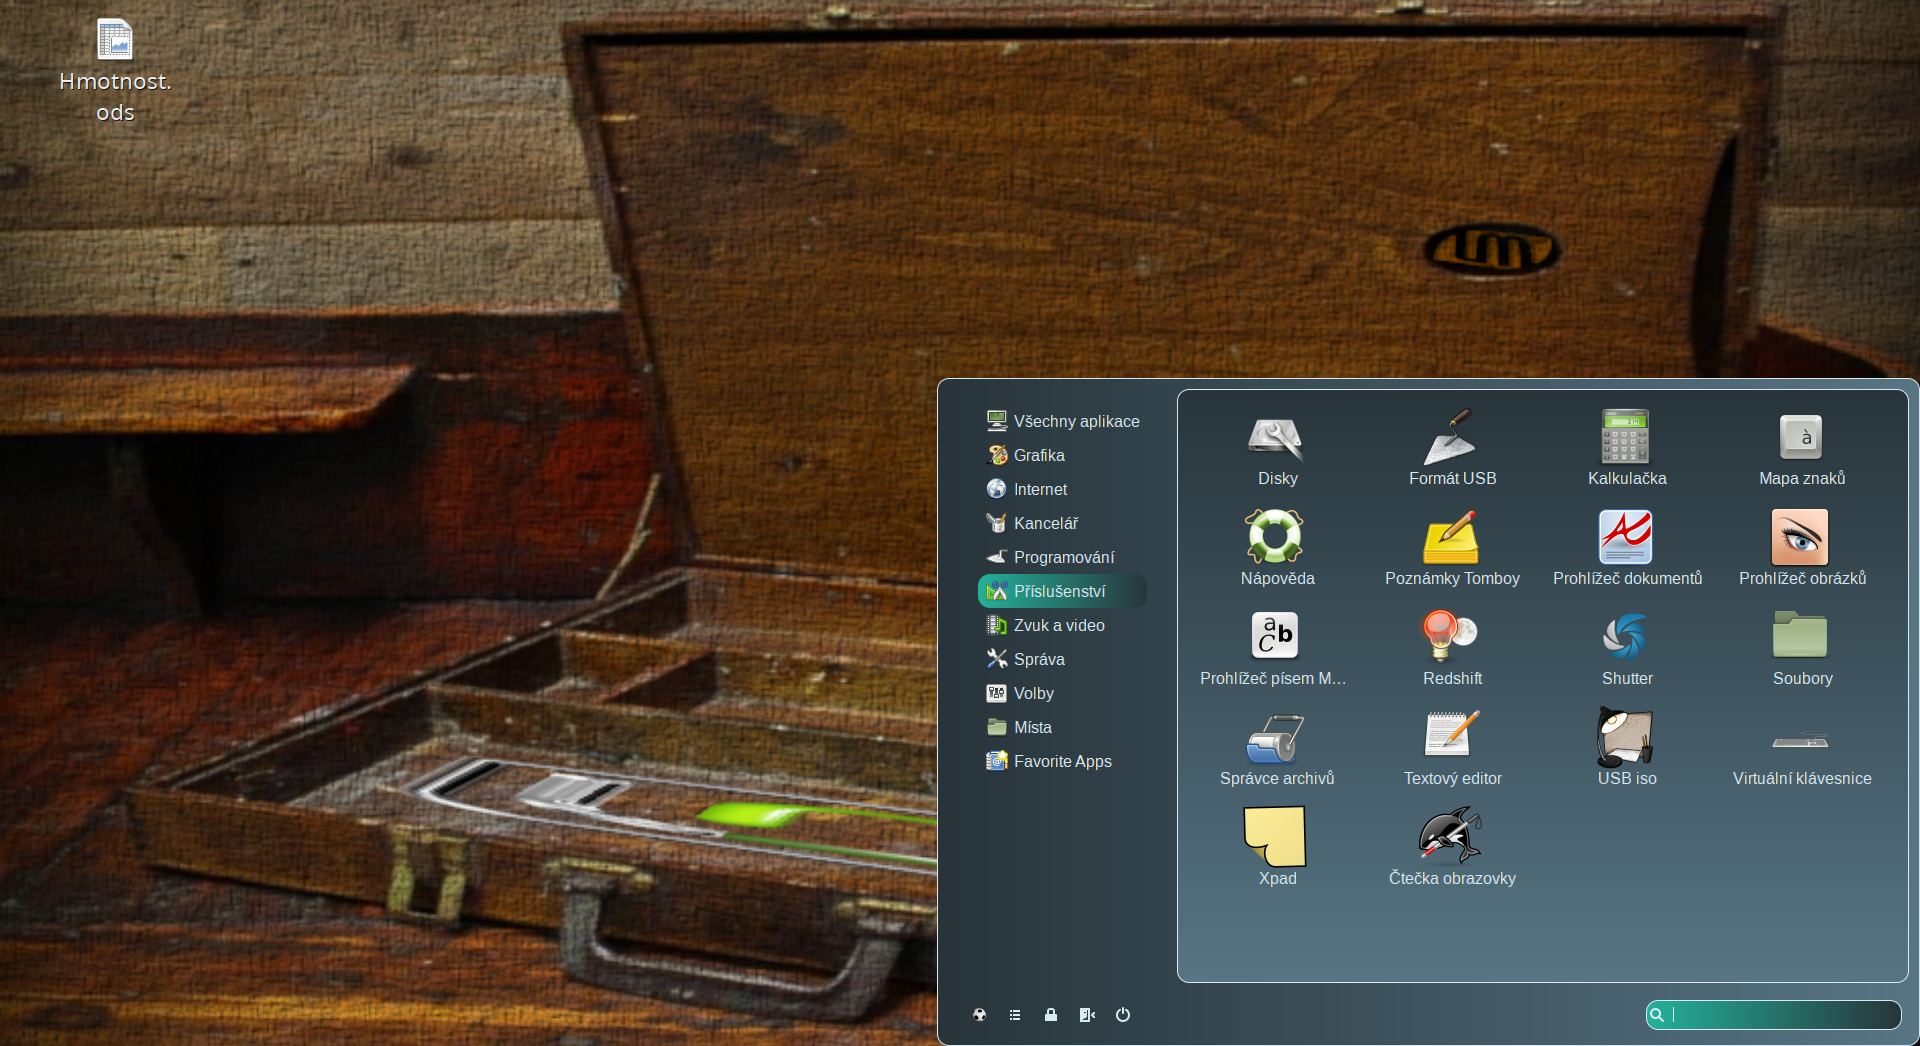Click the list view icon in menu footer

point(1015,1015)
